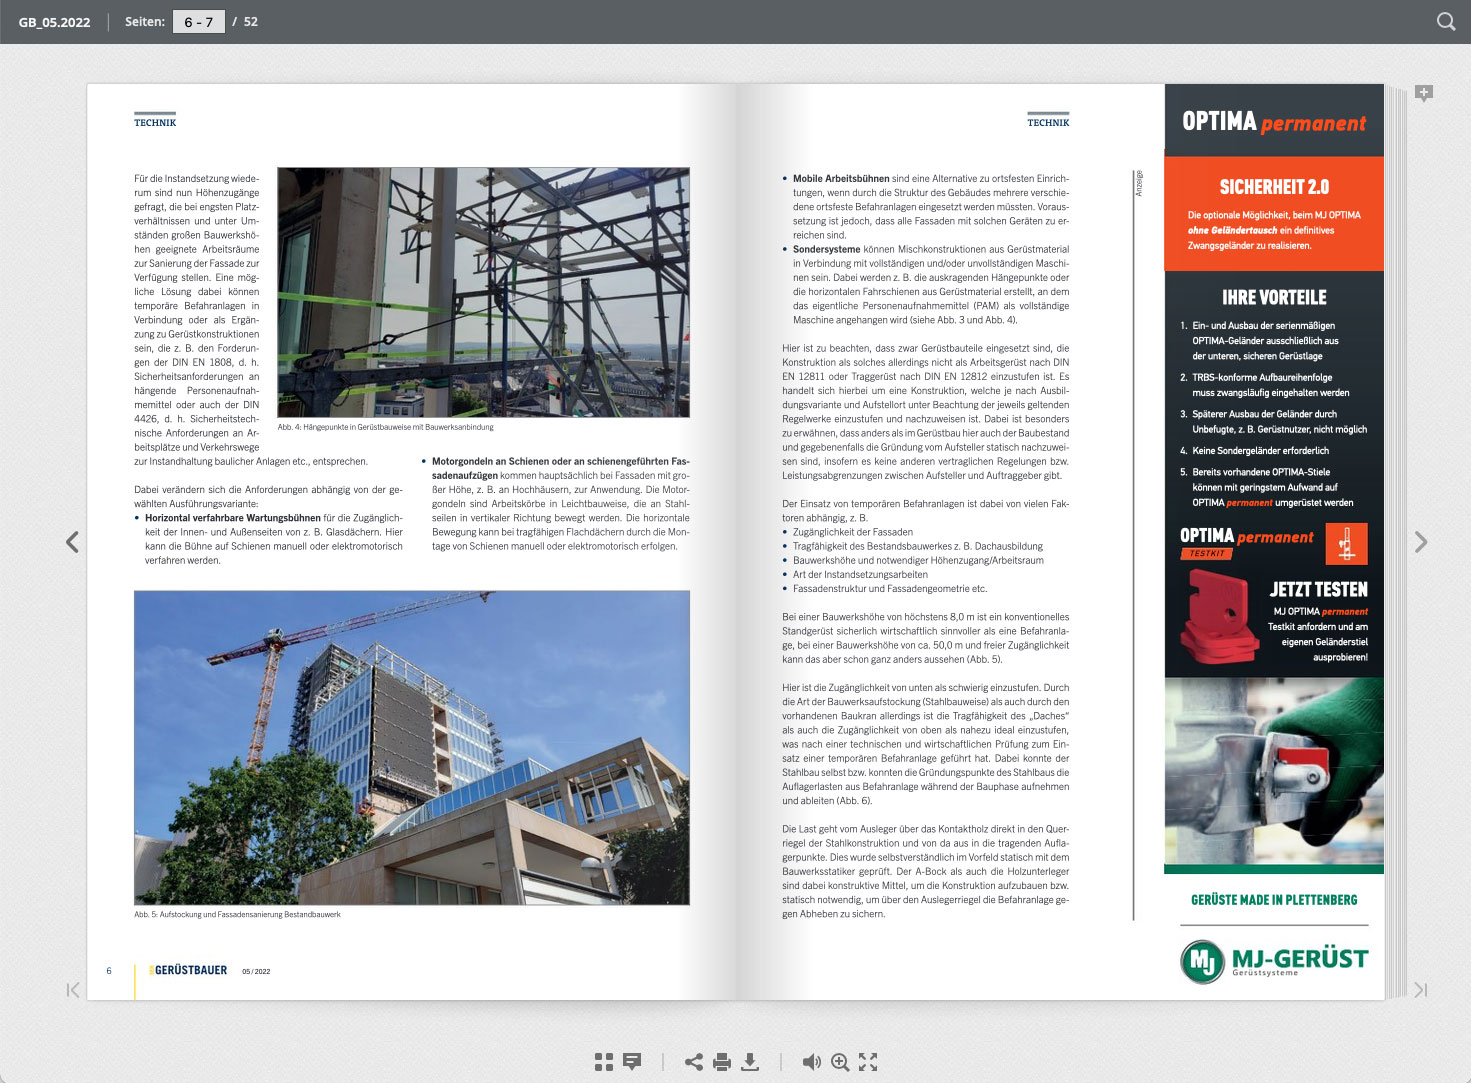Download the publication with download icon

point(750,1062)
